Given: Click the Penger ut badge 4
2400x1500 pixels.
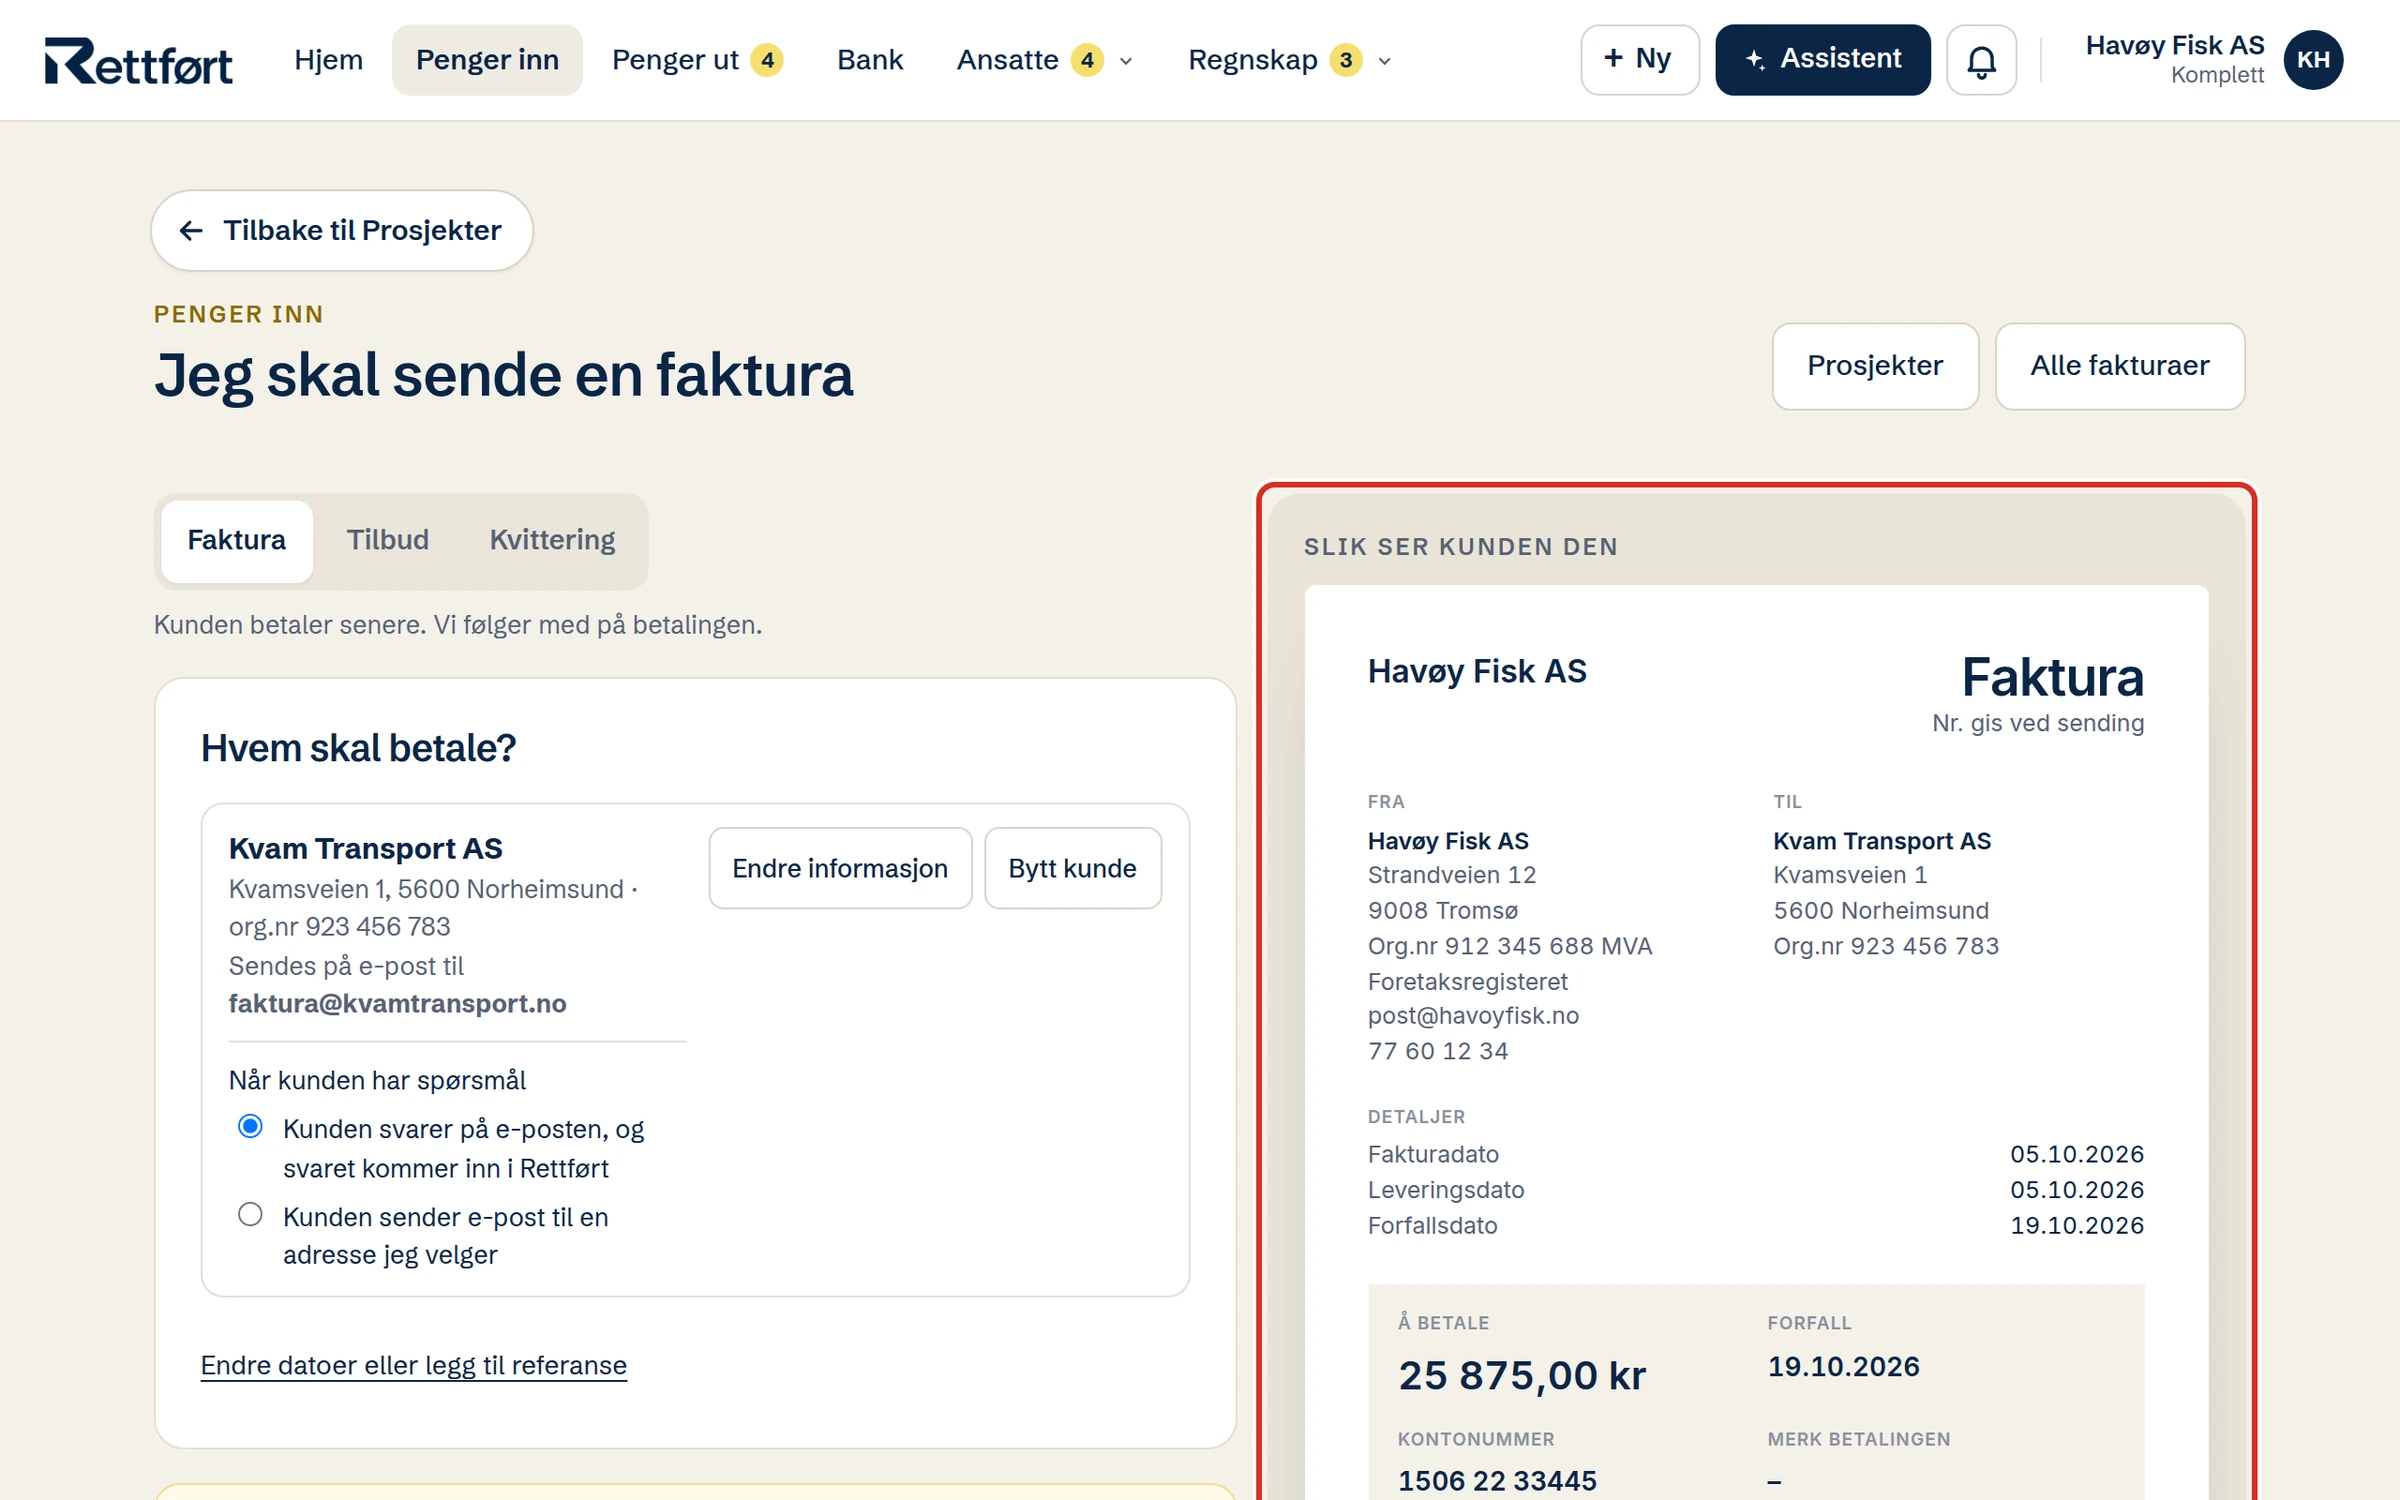Looking at the screenshot, I should (x=767, y=60).
